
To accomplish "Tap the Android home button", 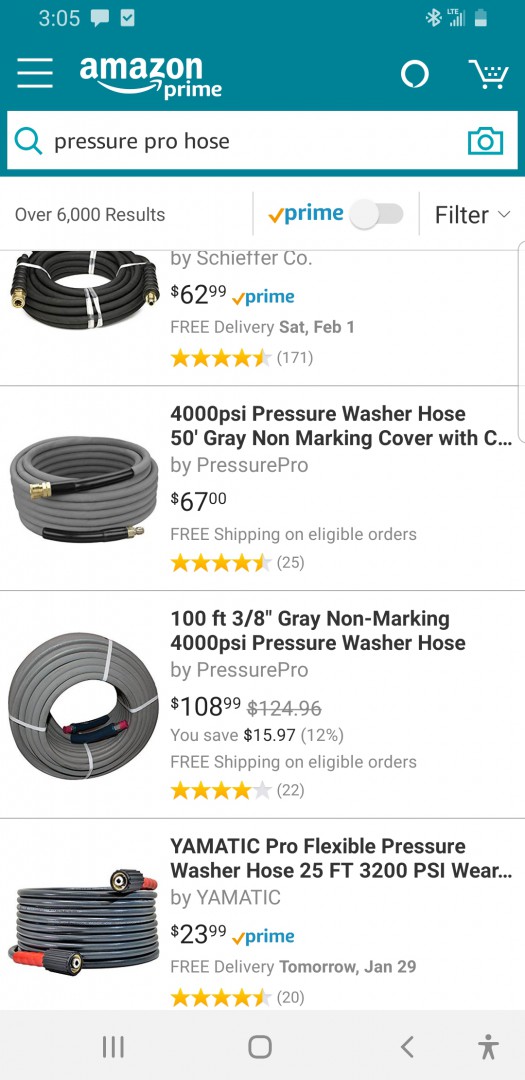I will [x=260, y=1047].
